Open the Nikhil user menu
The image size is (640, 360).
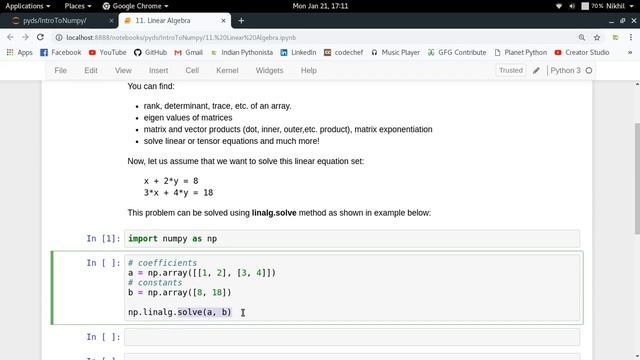[x=620, y=6]
